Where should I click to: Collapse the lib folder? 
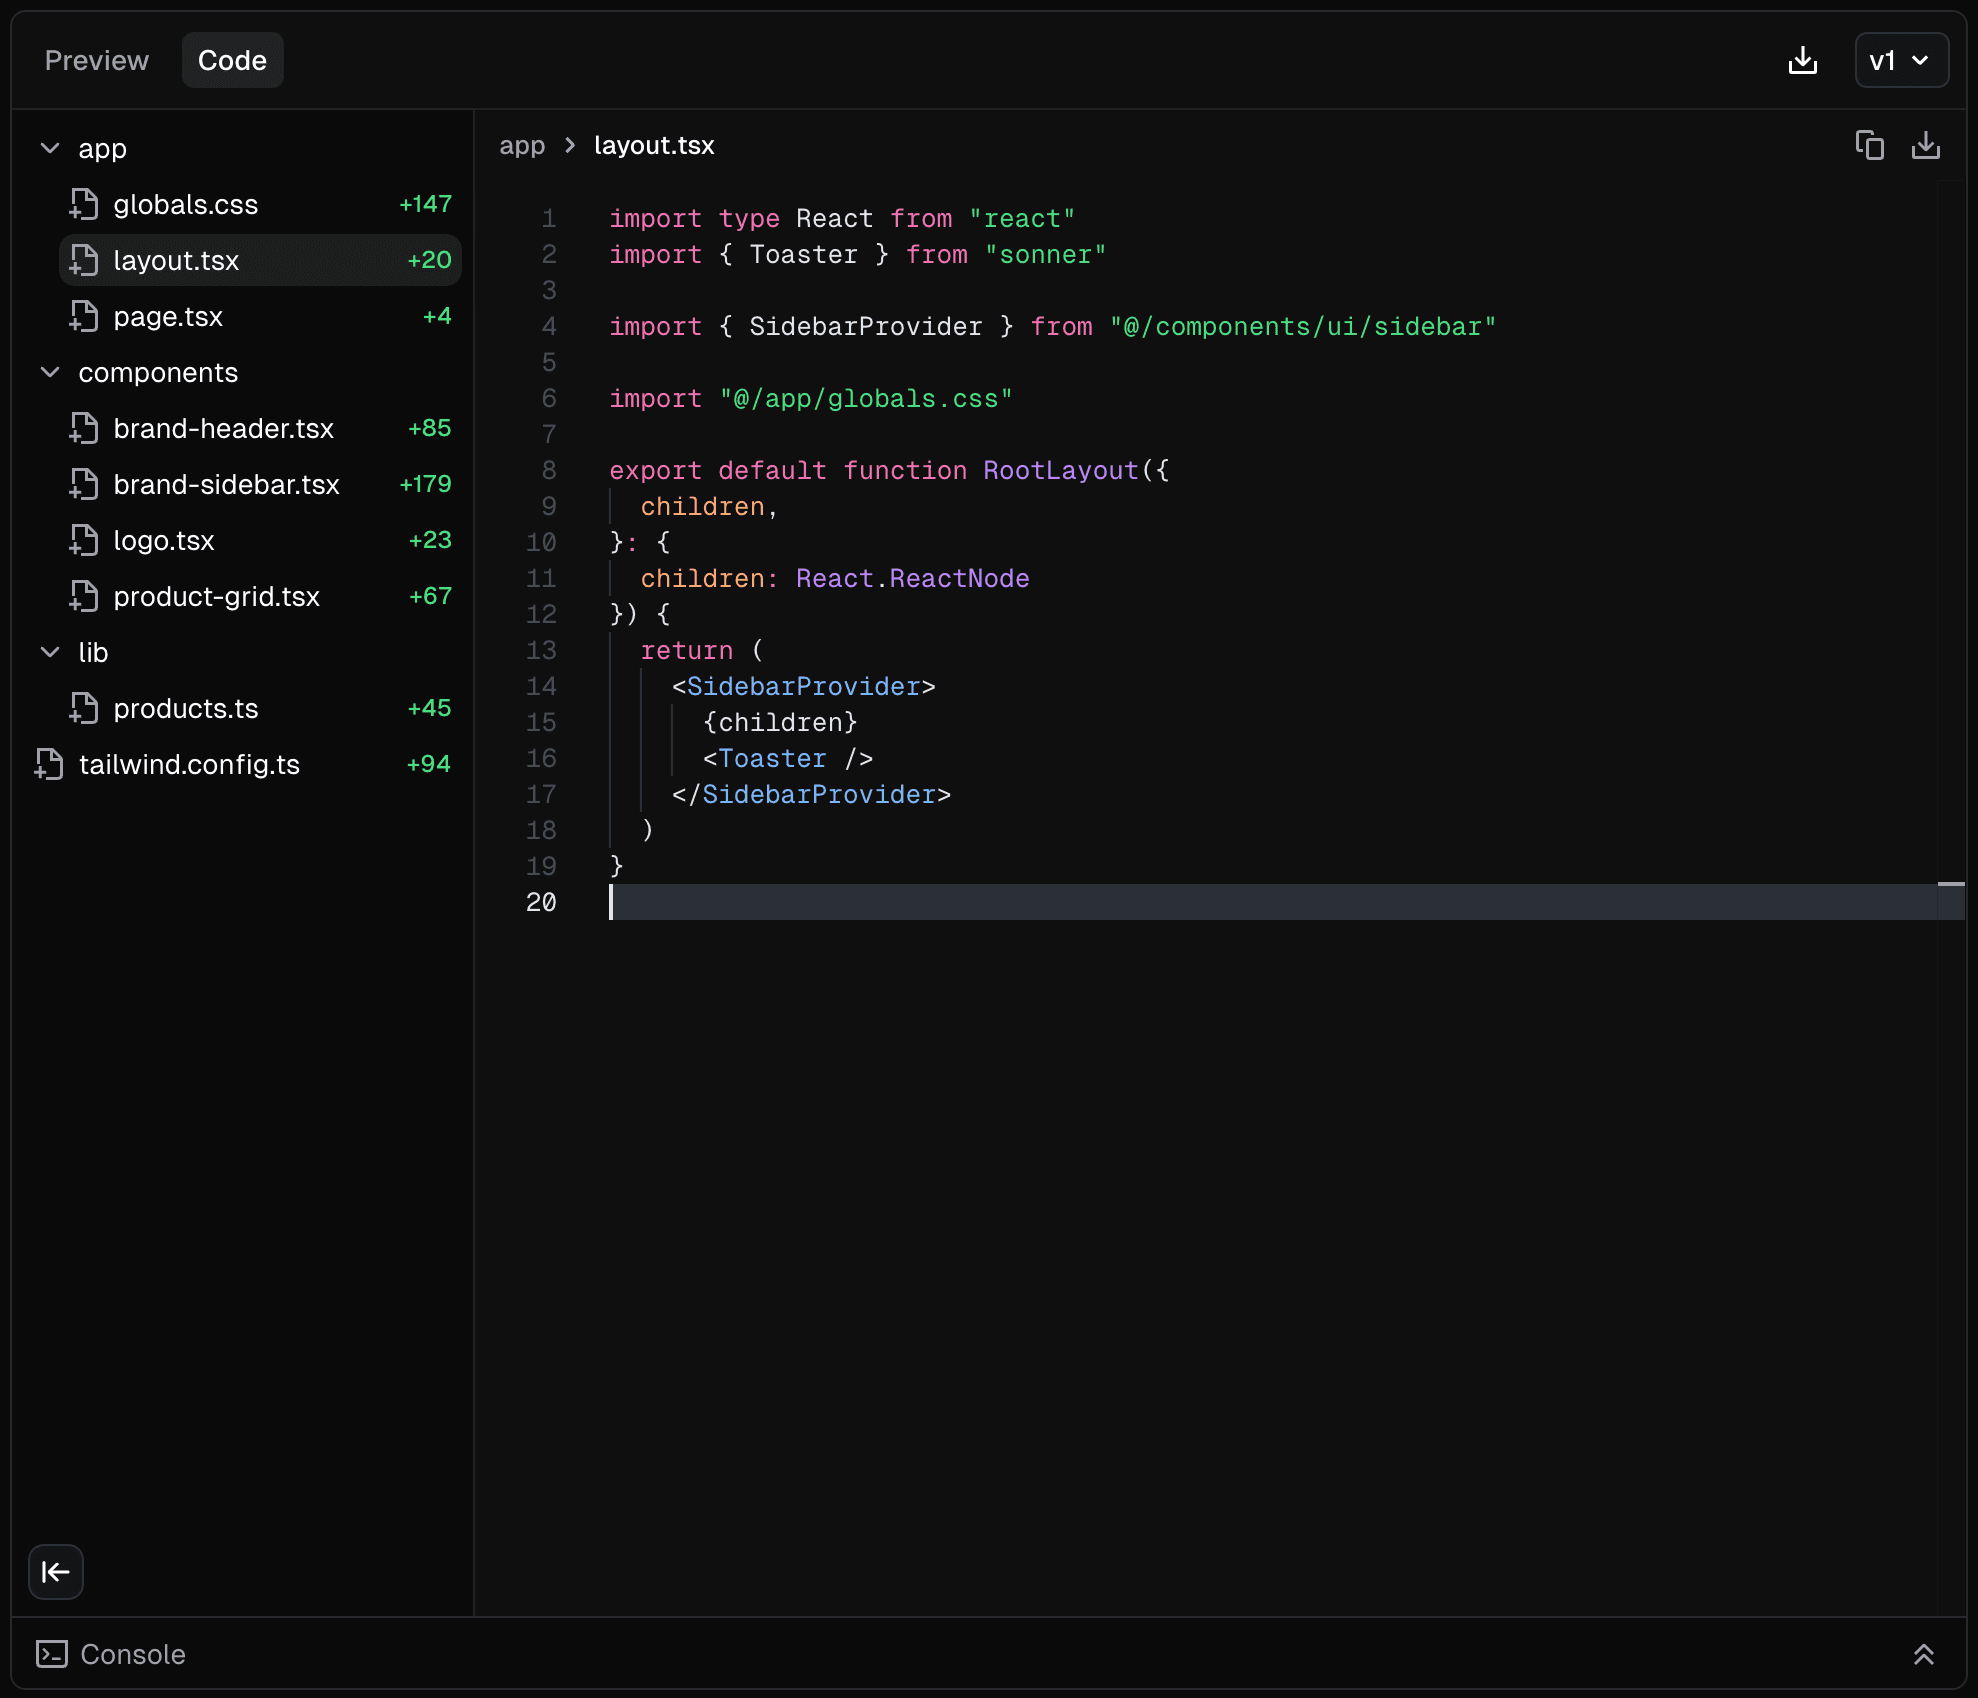tap(49, 652)
